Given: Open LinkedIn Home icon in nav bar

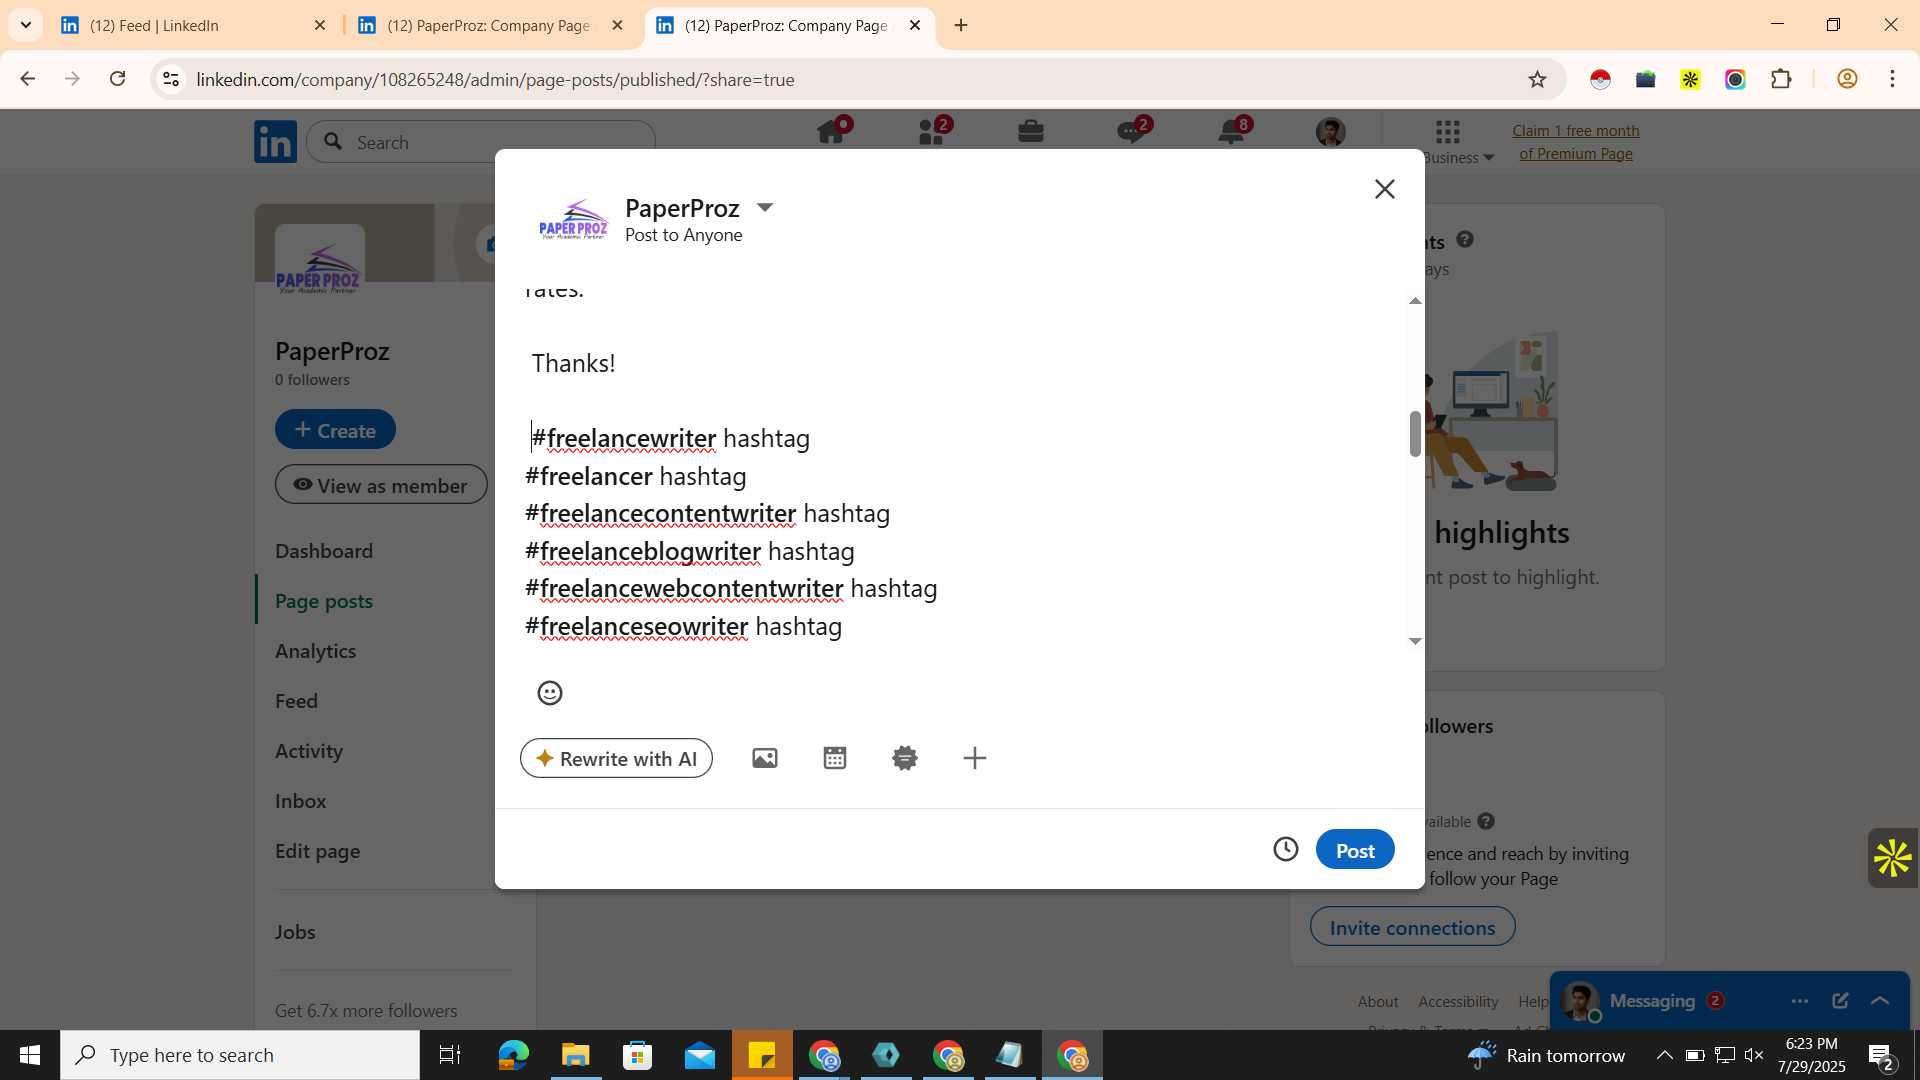Looking at the screenshot, I should pos(831,132).
